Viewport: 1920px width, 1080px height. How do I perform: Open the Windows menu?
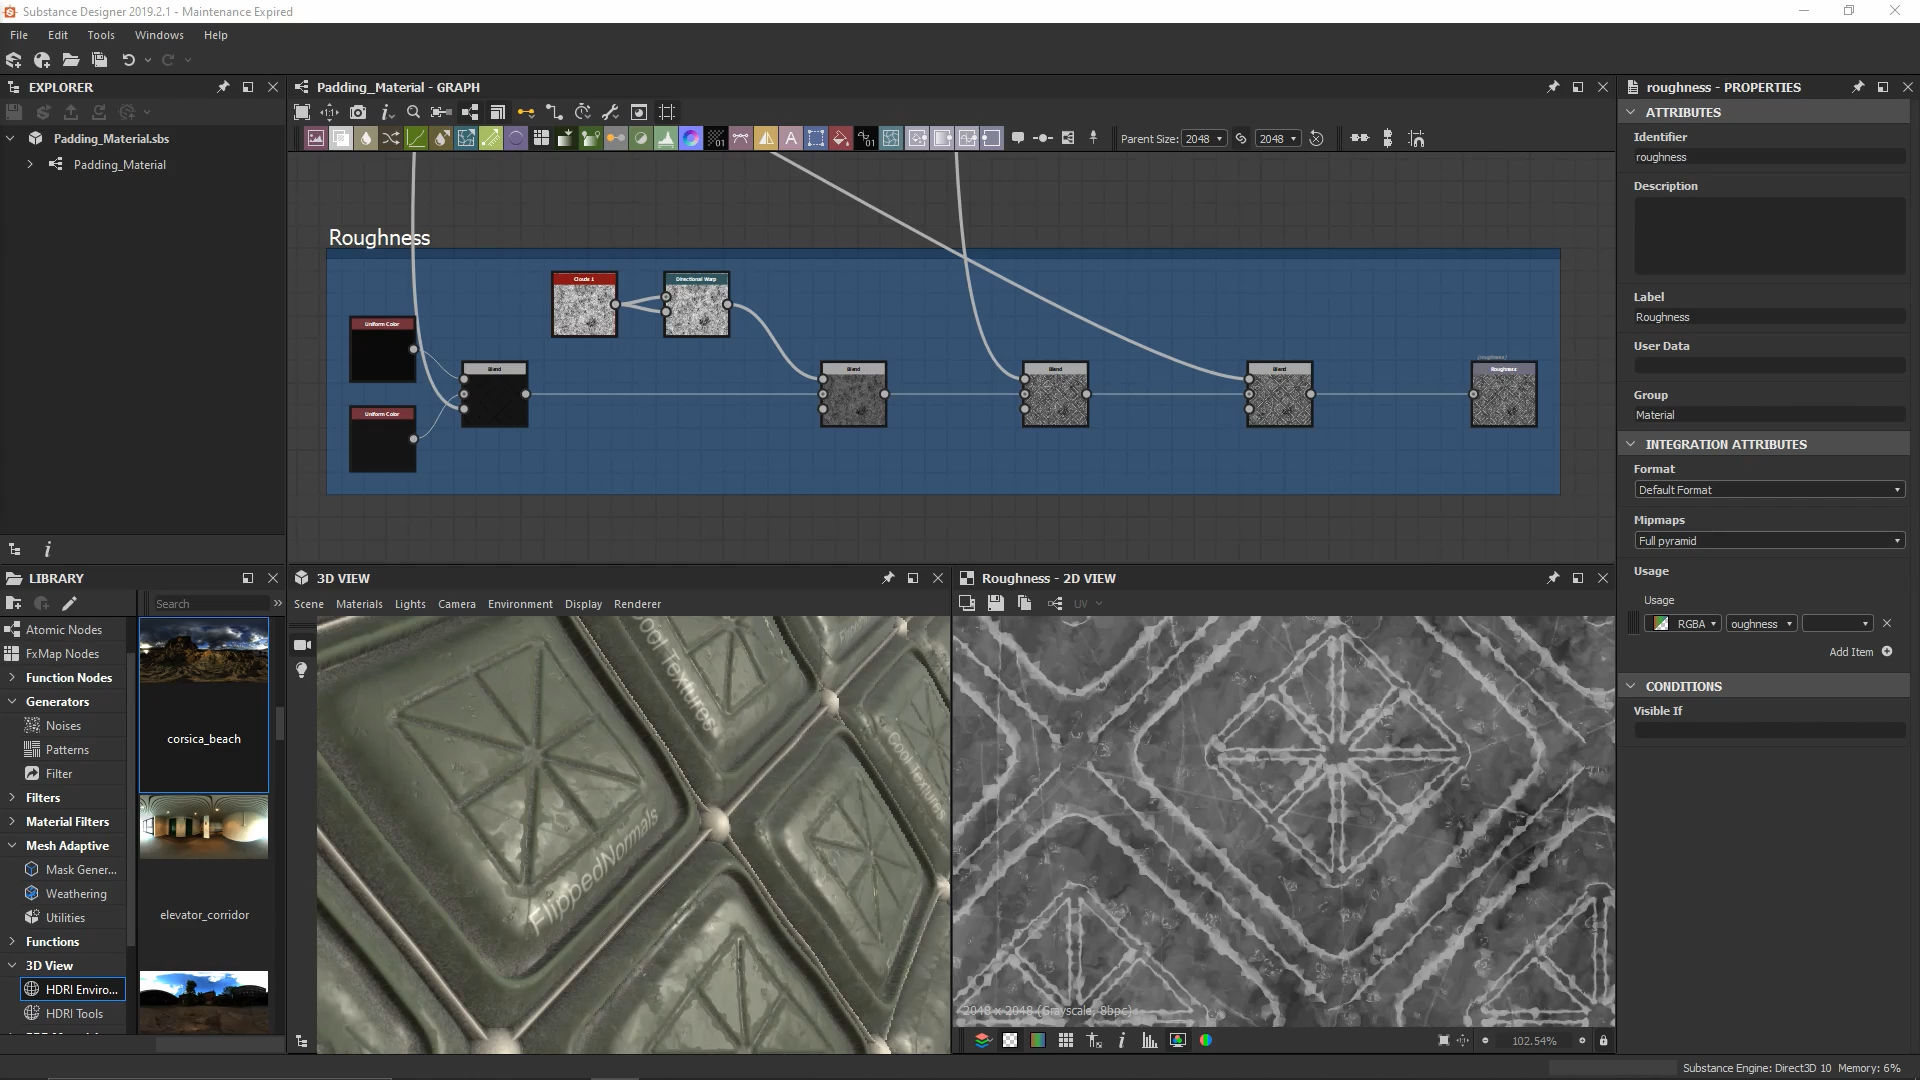pyautogui.click(x=159, y=35)
